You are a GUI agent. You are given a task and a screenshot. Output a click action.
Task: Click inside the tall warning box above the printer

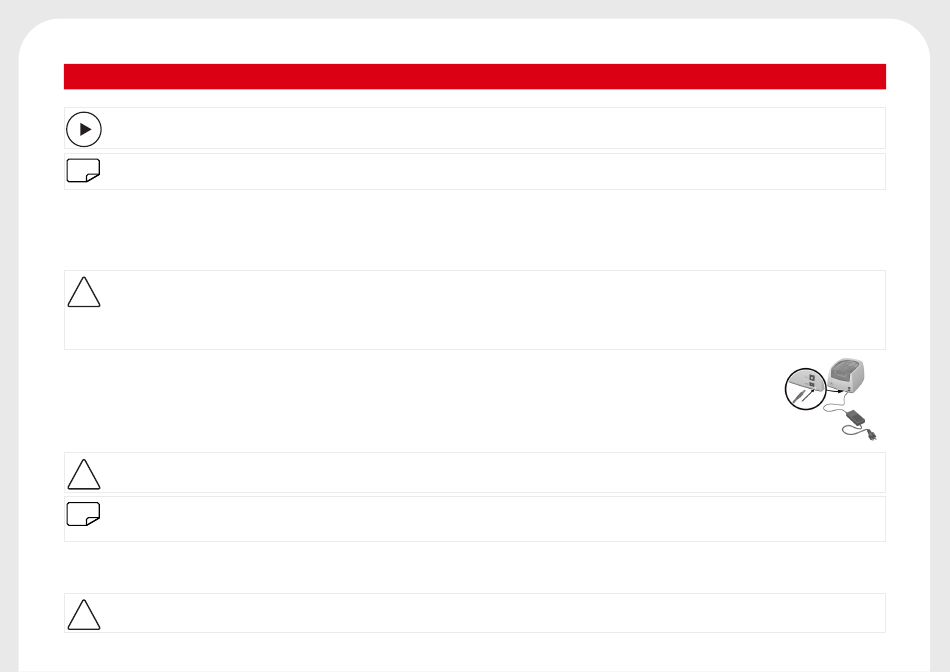pyautogui.click(x=494, y=310)
